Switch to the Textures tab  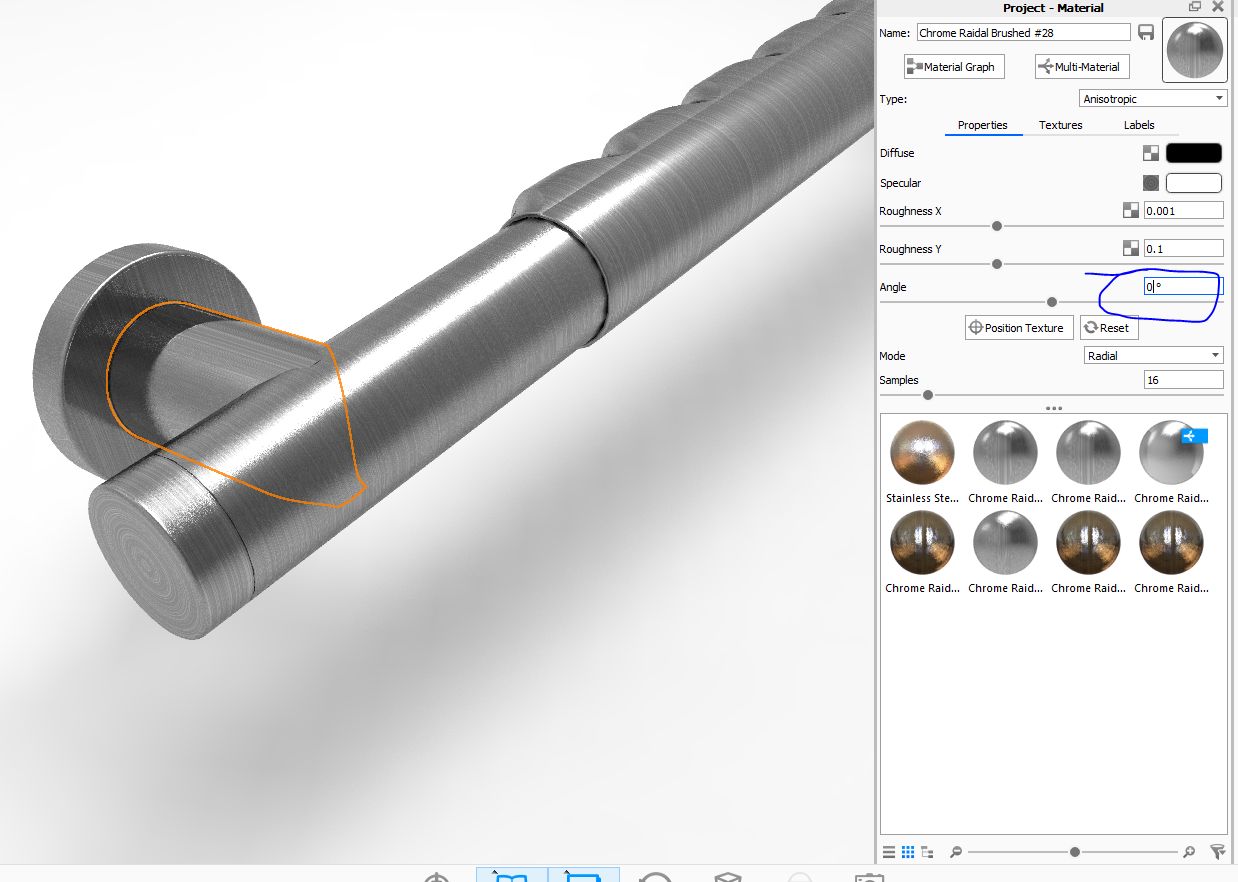(x=1060, y=125)
